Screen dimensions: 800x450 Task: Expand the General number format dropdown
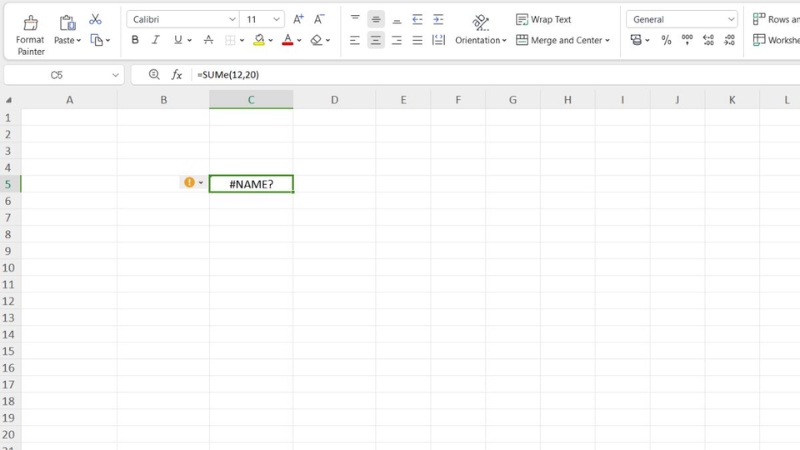(x=731, y=19)
